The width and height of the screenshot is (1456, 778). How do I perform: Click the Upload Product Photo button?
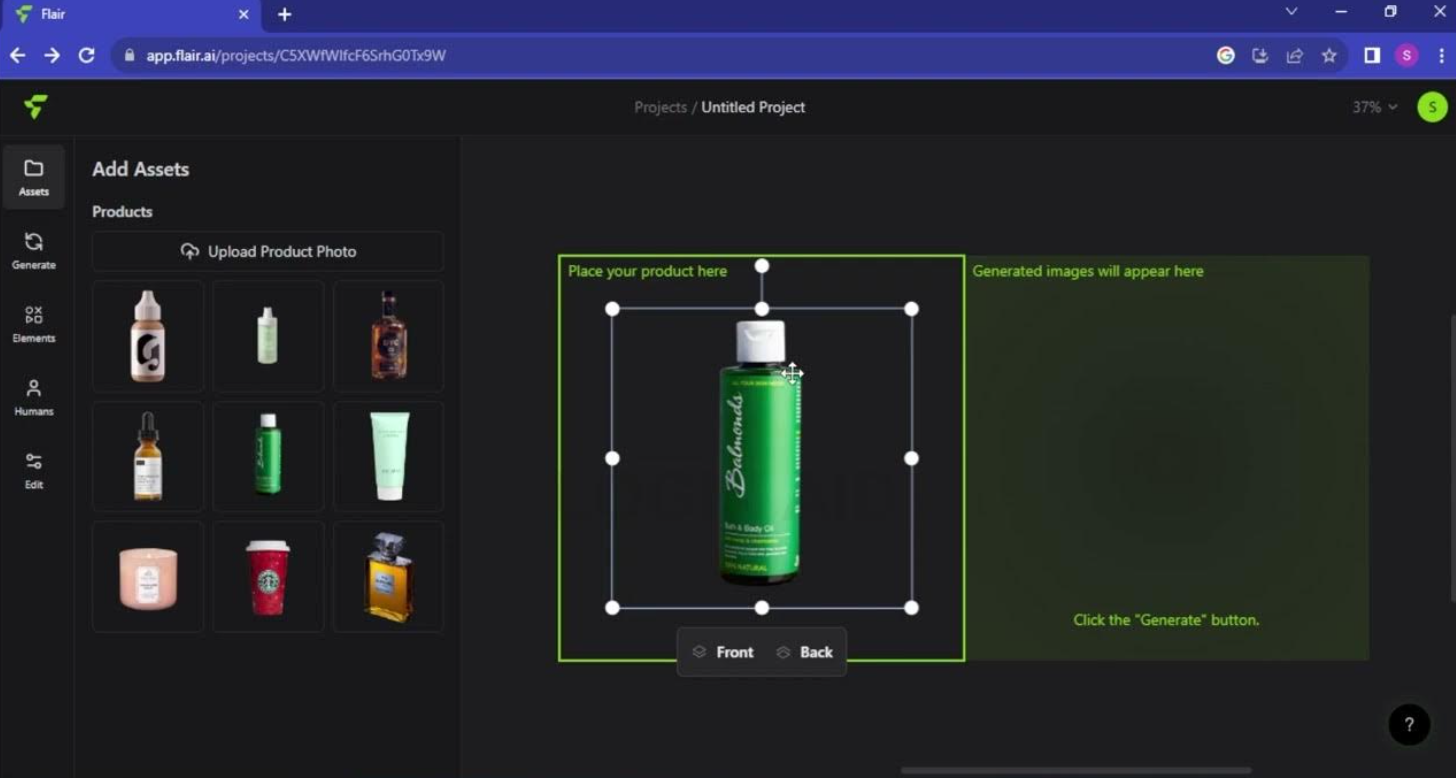coord(267,251)
